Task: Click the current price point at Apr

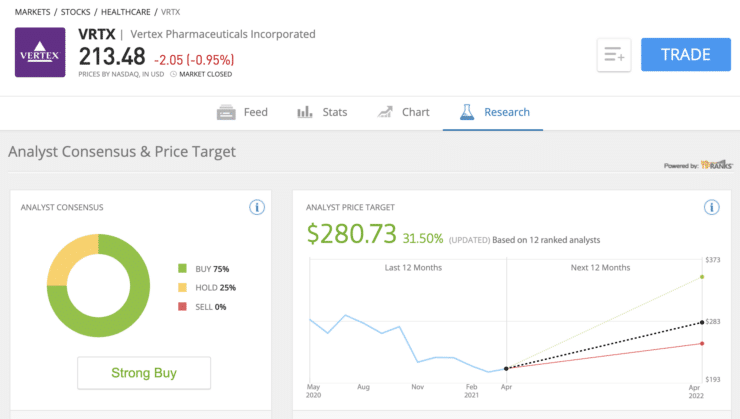Action: [506, 369]
